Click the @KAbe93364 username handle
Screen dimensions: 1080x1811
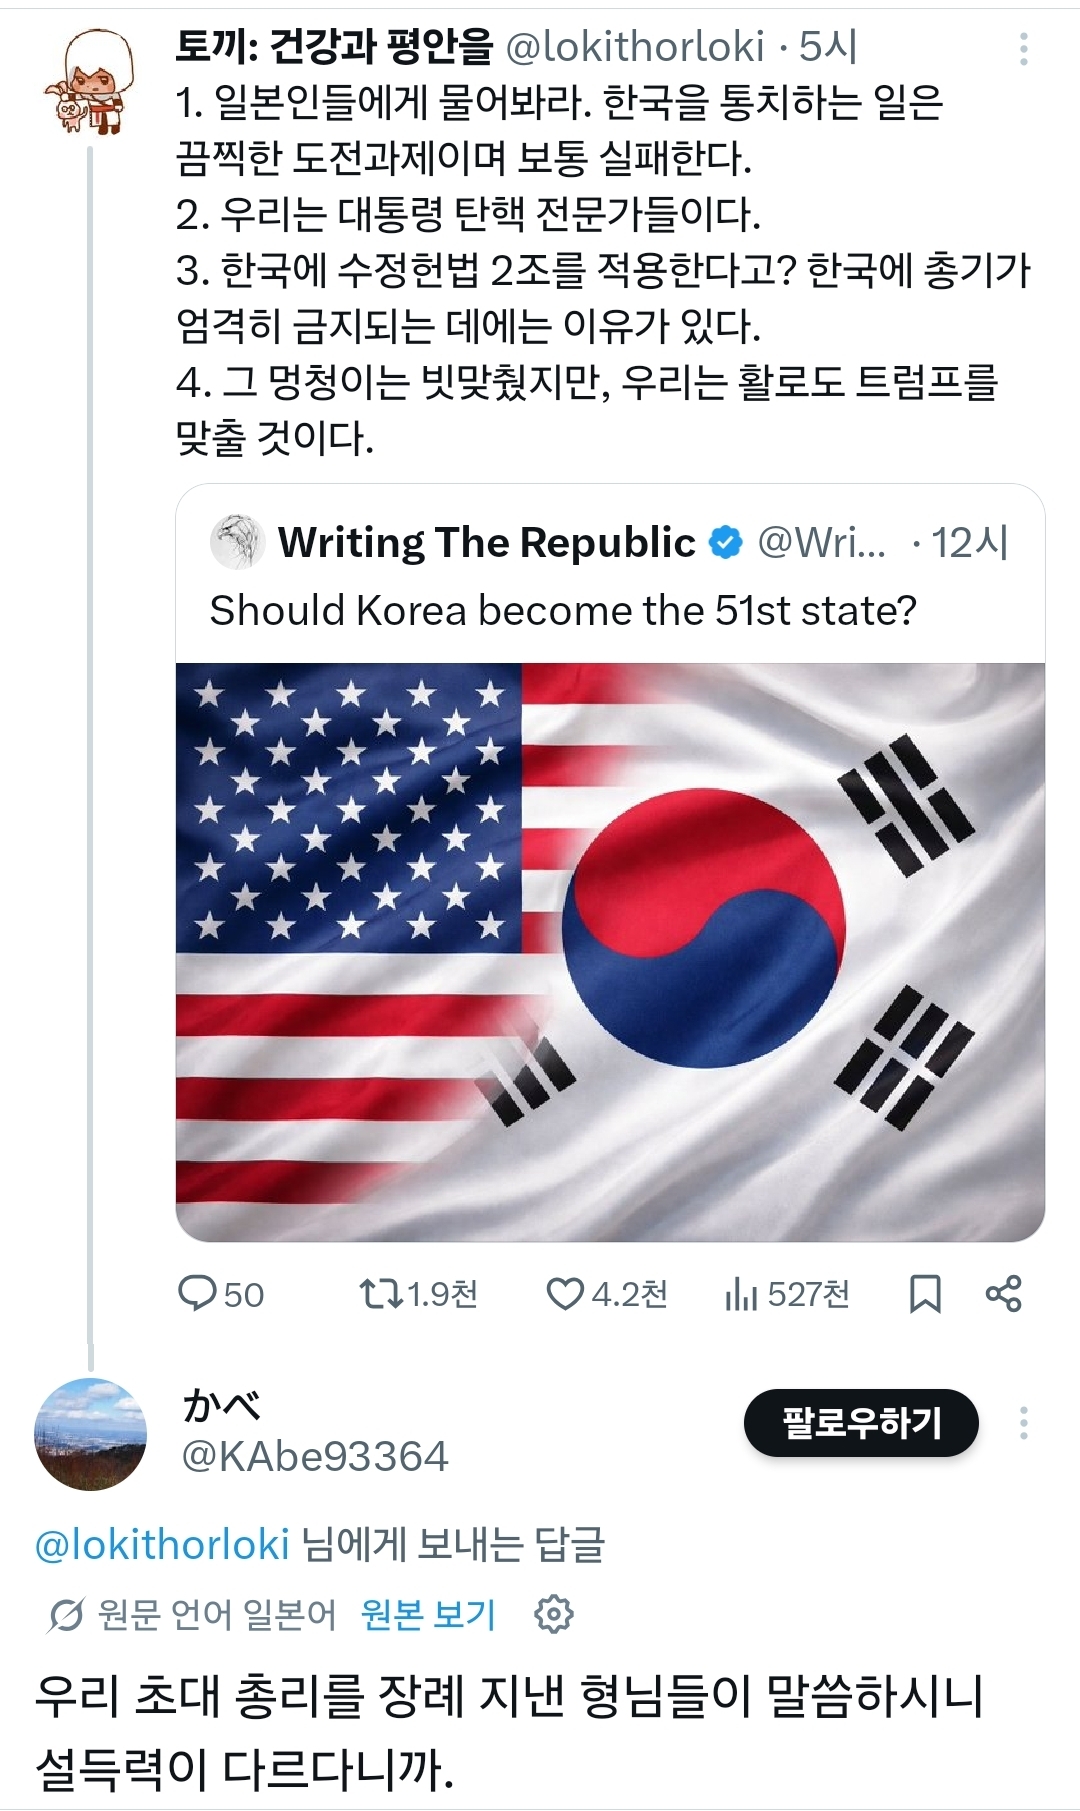point(315,1457)
